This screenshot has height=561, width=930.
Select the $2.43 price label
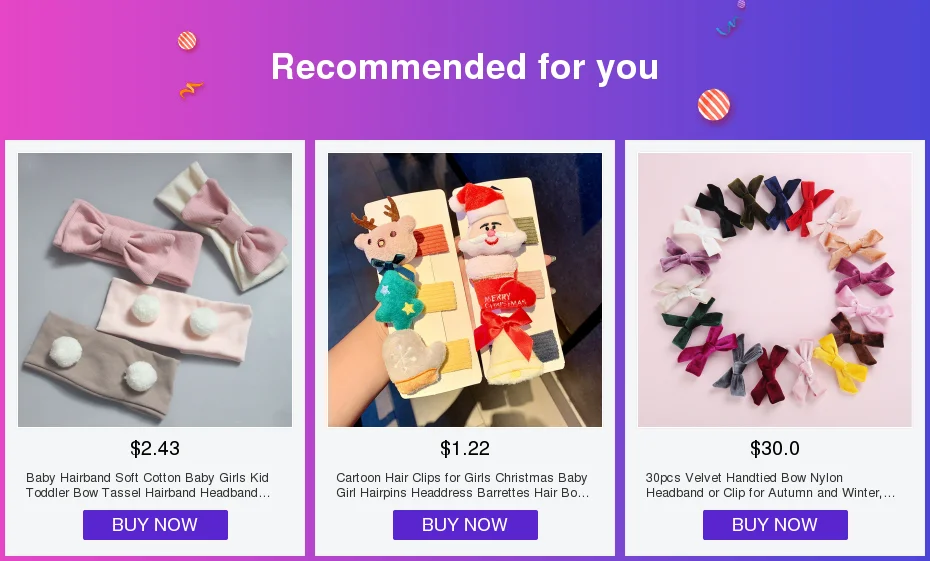[155, 448]
